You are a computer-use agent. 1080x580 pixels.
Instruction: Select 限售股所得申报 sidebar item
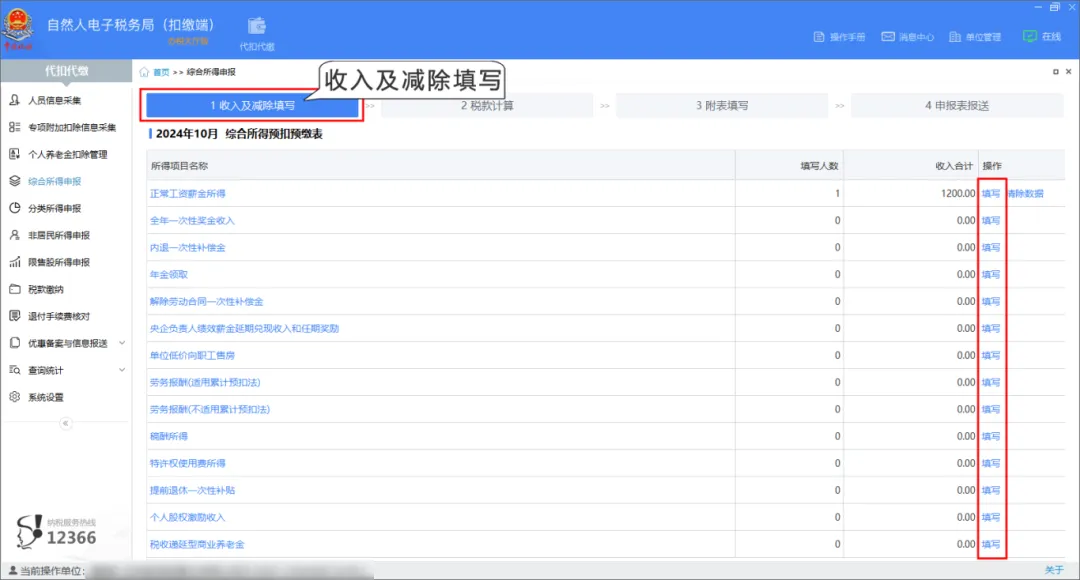(57, 262)
